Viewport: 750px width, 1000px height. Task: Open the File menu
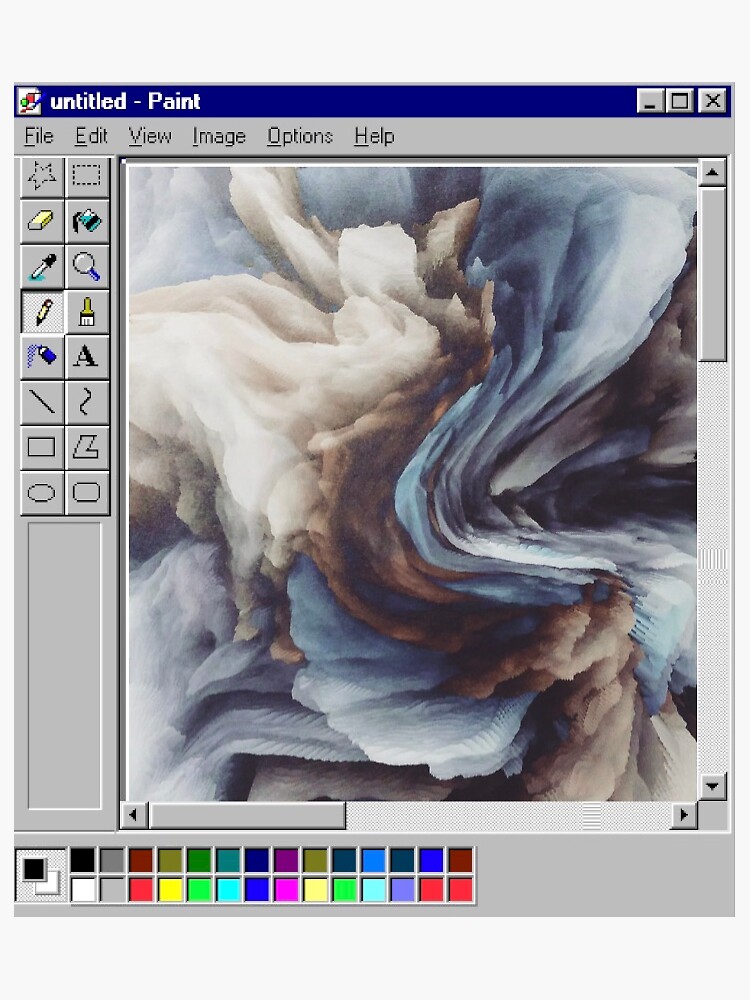pyautogui.click(x=39, y=136)
